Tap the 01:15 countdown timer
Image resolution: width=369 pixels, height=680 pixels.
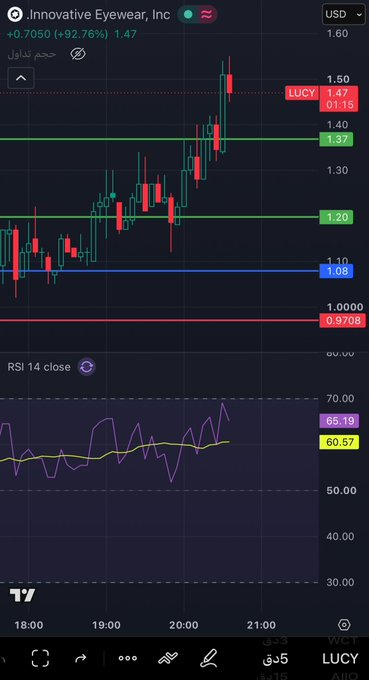[340, 105]
